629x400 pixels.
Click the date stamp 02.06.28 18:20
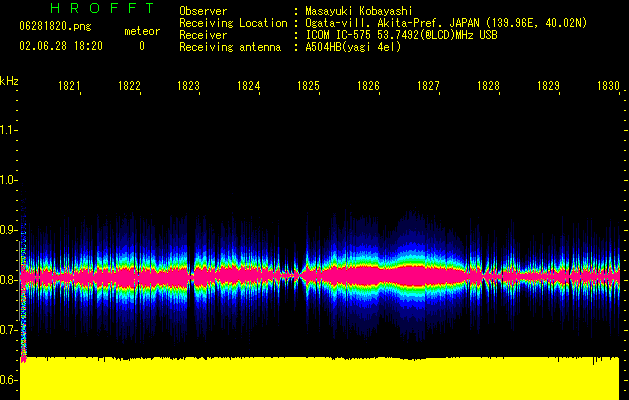tap(61, 46)
